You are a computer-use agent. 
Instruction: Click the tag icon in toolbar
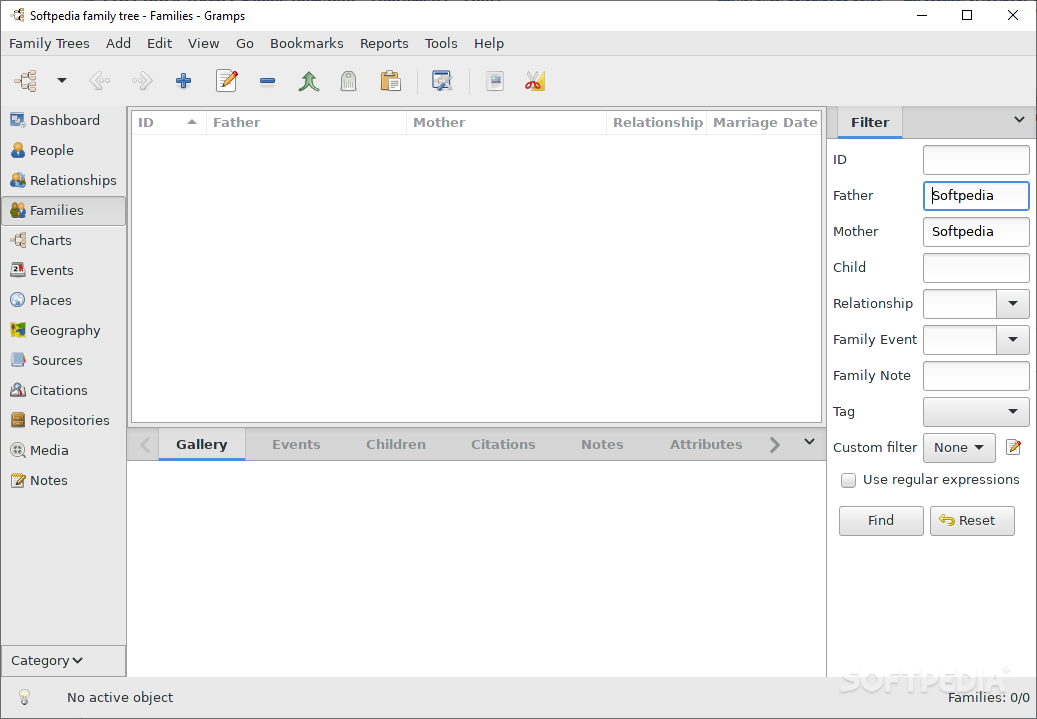click(349, 81)
